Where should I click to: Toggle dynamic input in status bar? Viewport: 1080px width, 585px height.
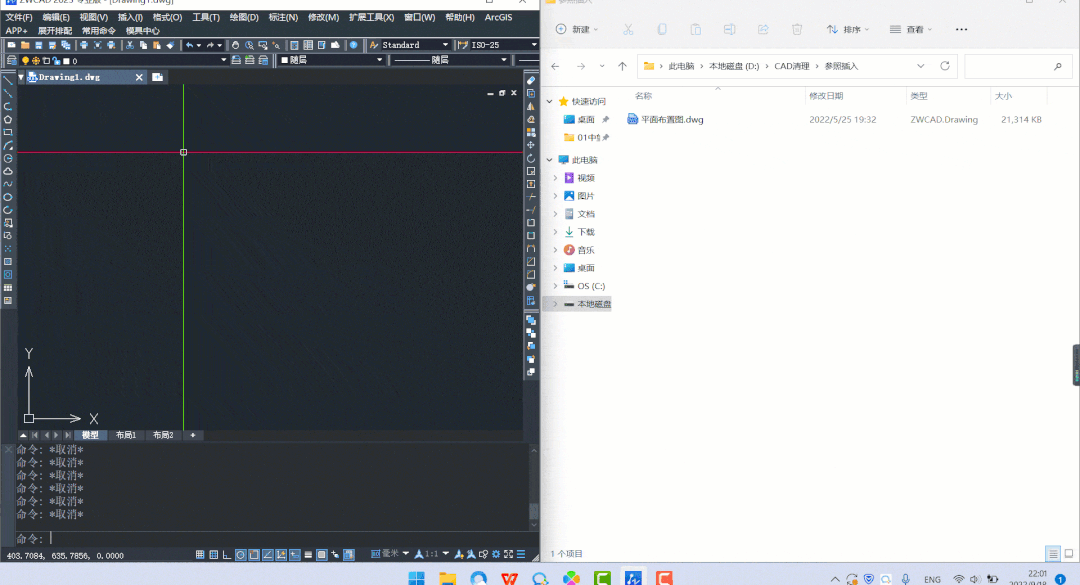coord(295,555)
